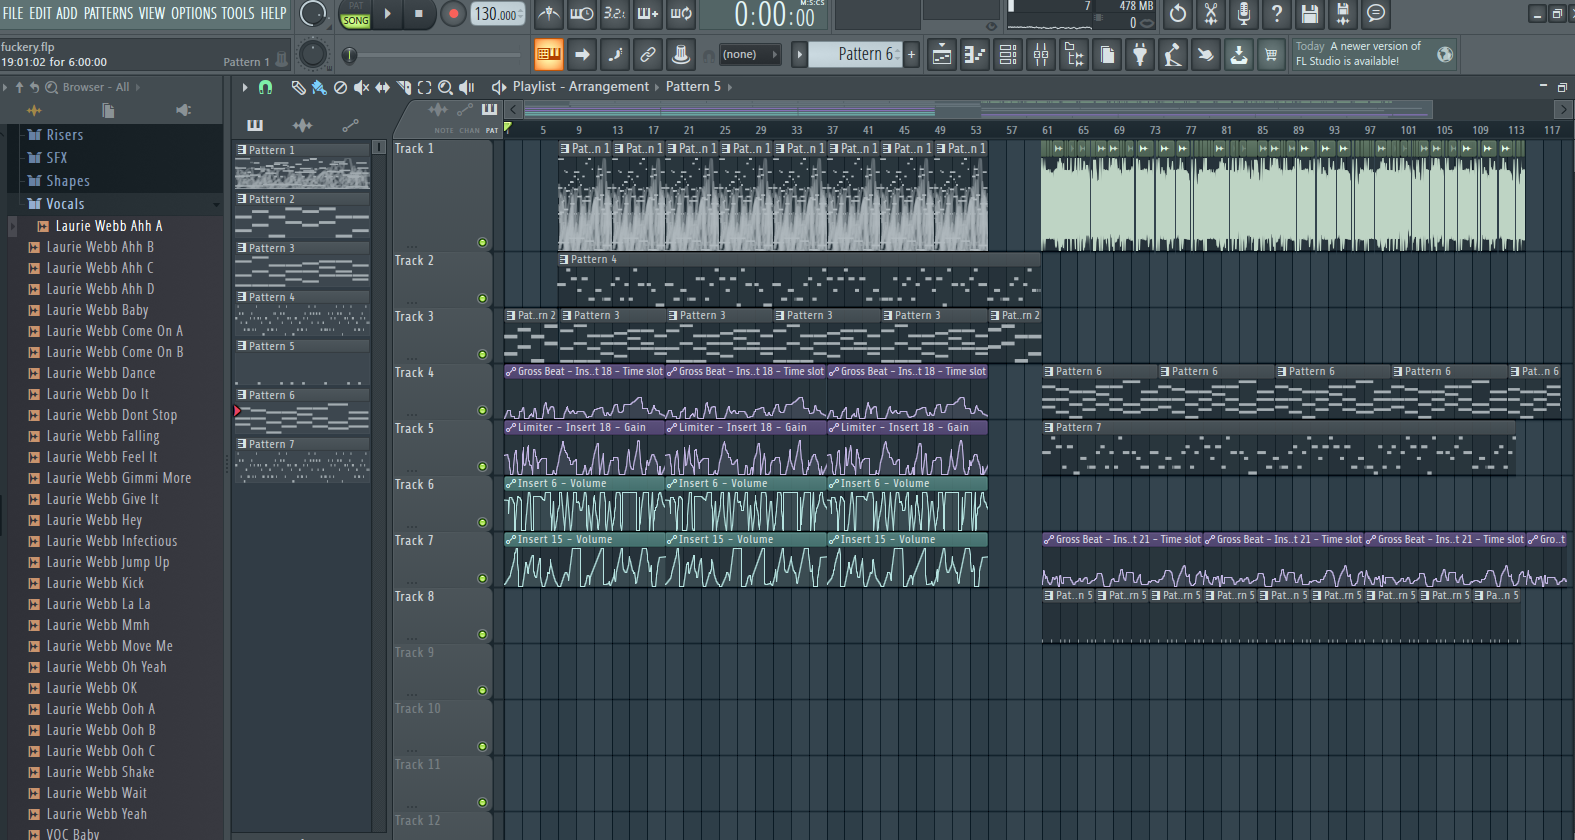The image size is (1575, 840).
Task: Open the OPTIONS menu
Action: click(x=193, y=13)
